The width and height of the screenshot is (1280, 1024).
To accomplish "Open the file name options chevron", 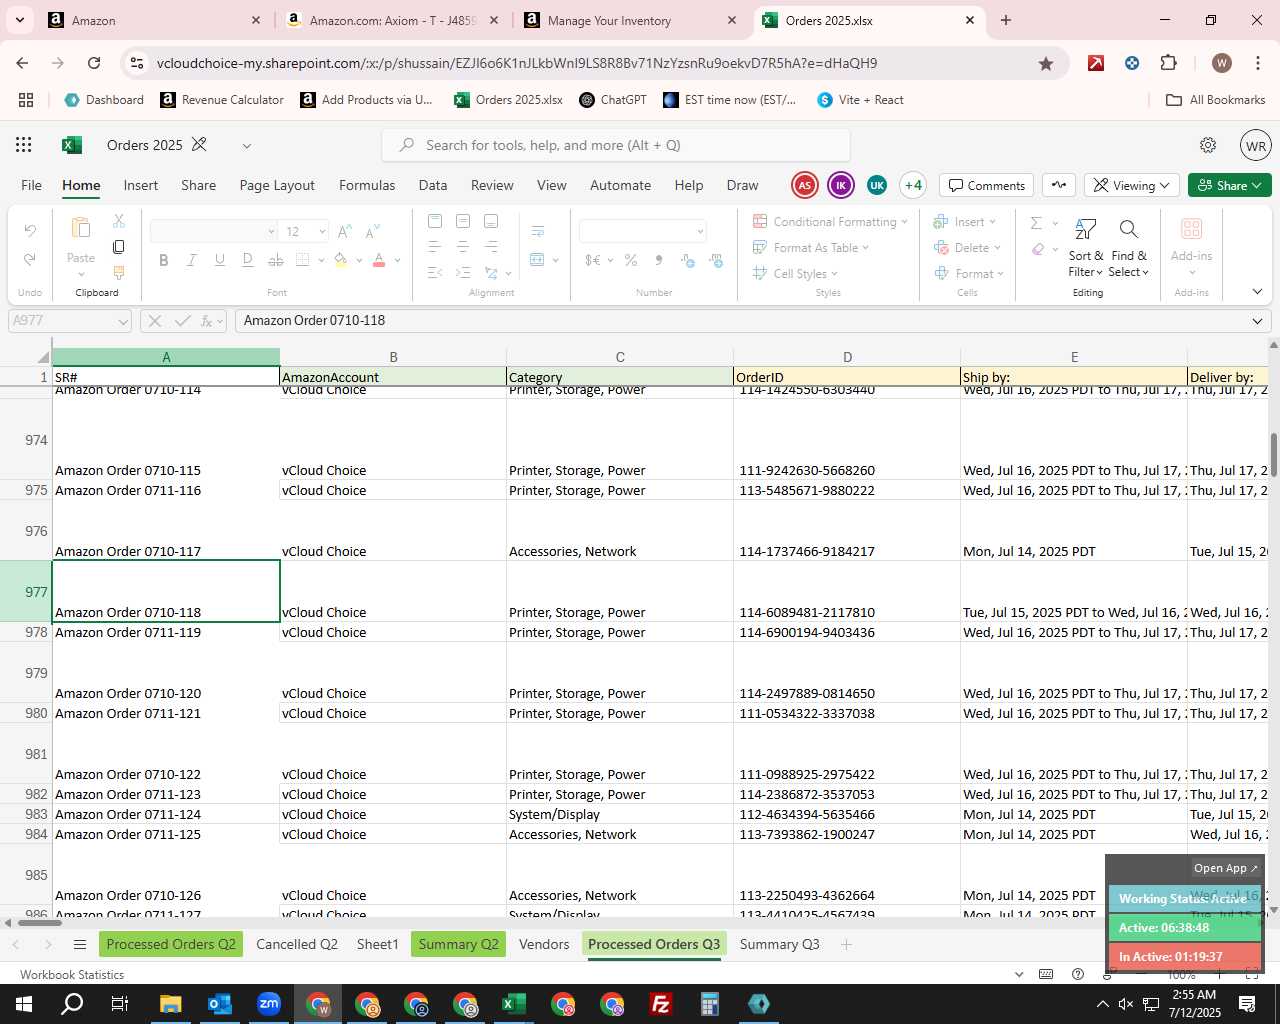I will [246, 145].
